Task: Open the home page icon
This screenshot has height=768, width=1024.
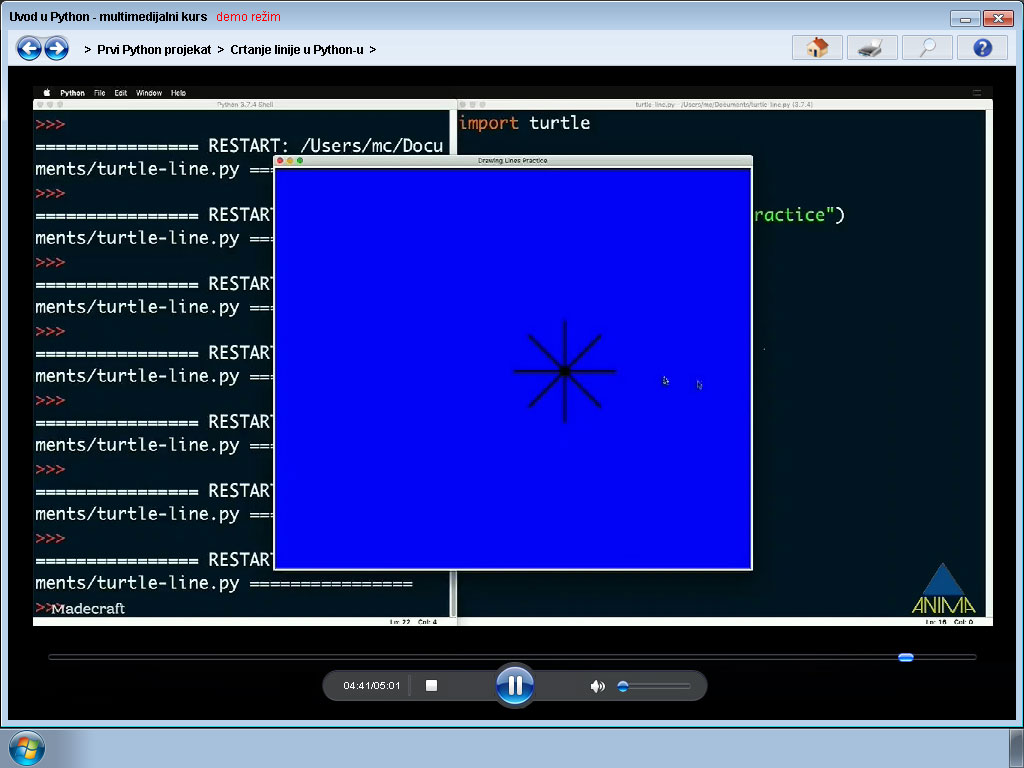Action: (x=817, y=48)
